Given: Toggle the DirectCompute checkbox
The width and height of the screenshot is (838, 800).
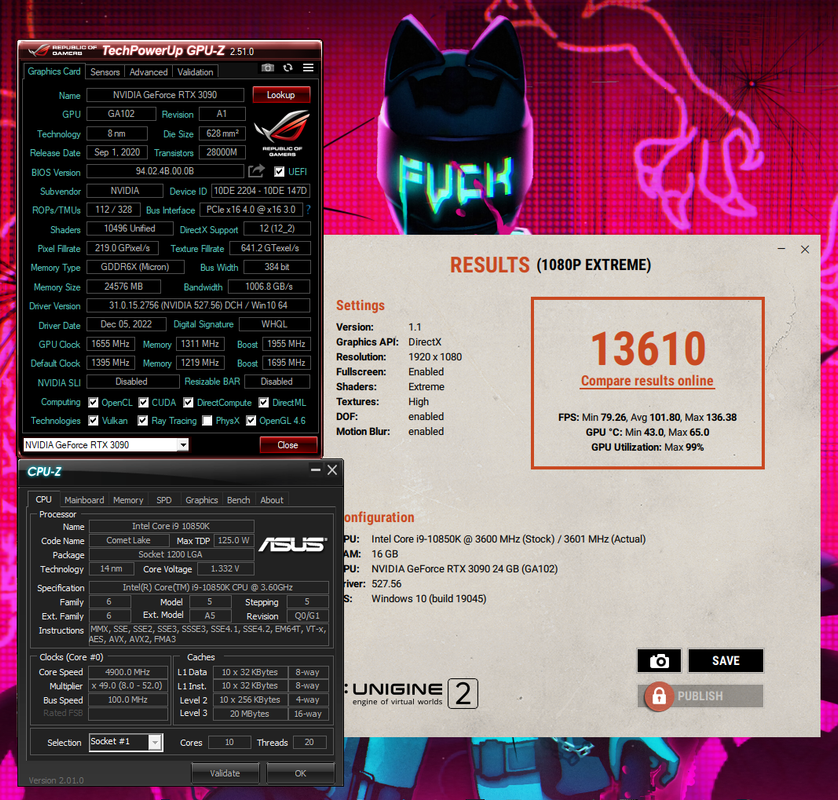Looking at the screenshot, I should click(188, 402).
